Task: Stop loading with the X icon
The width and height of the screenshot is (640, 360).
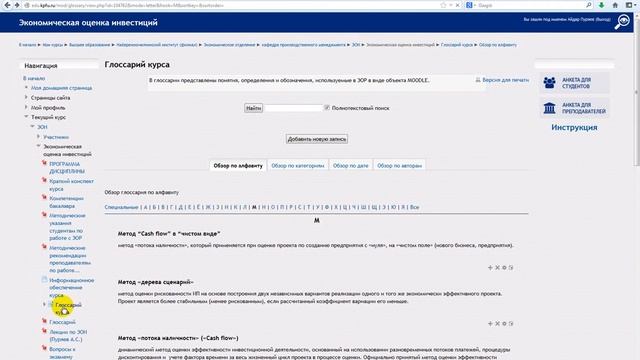Action: tap(458, 5)
